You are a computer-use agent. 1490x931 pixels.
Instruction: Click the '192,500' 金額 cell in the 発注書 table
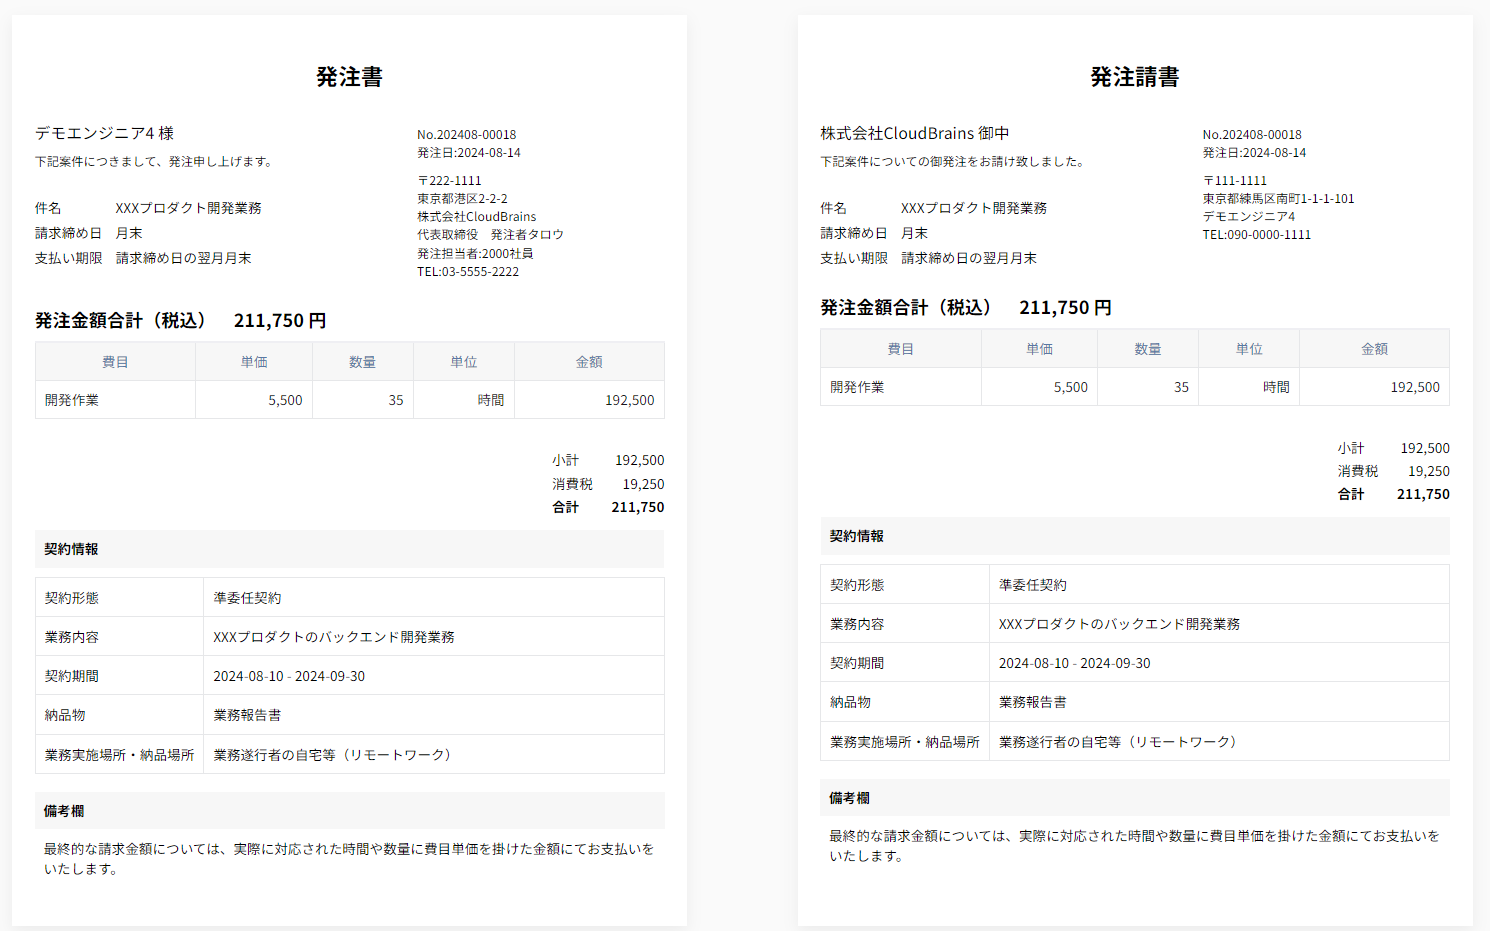[589, 400]
